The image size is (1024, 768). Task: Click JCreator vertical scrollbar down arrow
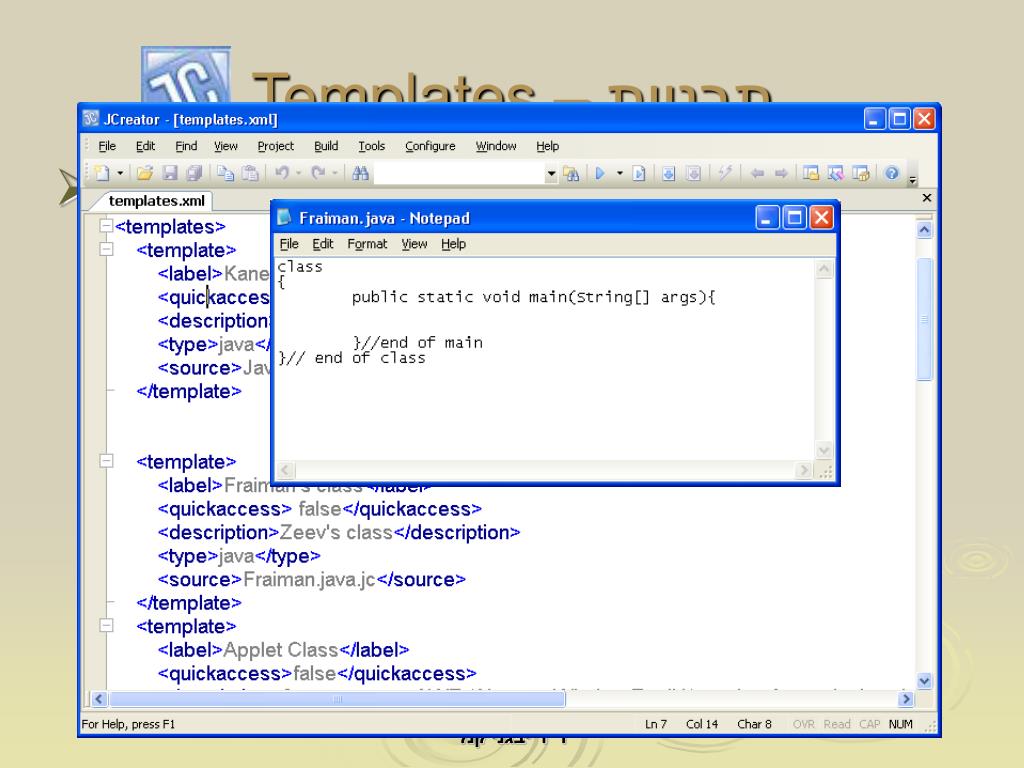pyautogui.click(x=924, y=680)
